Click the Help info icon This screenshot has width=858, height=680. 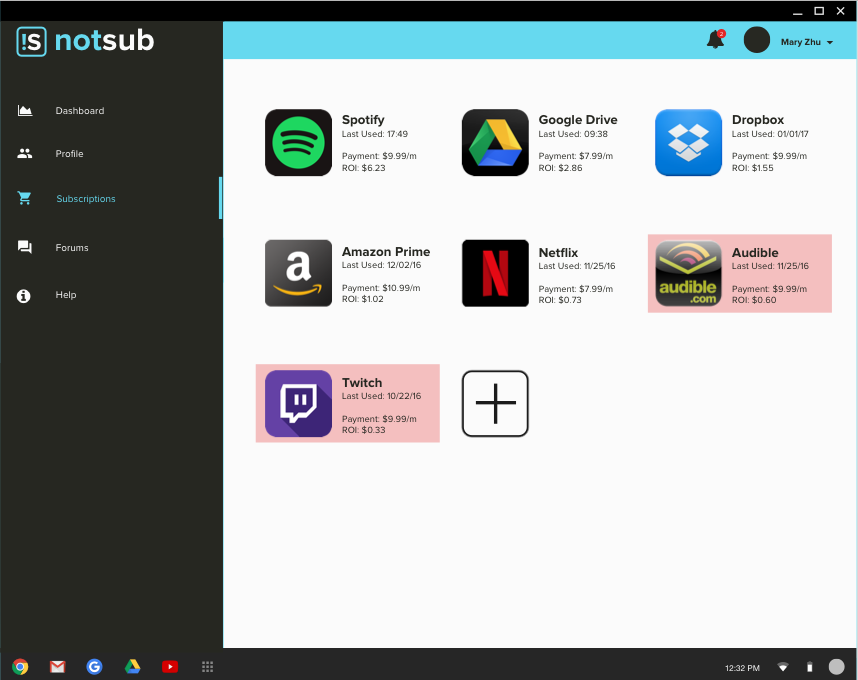[x=24, y=296]
